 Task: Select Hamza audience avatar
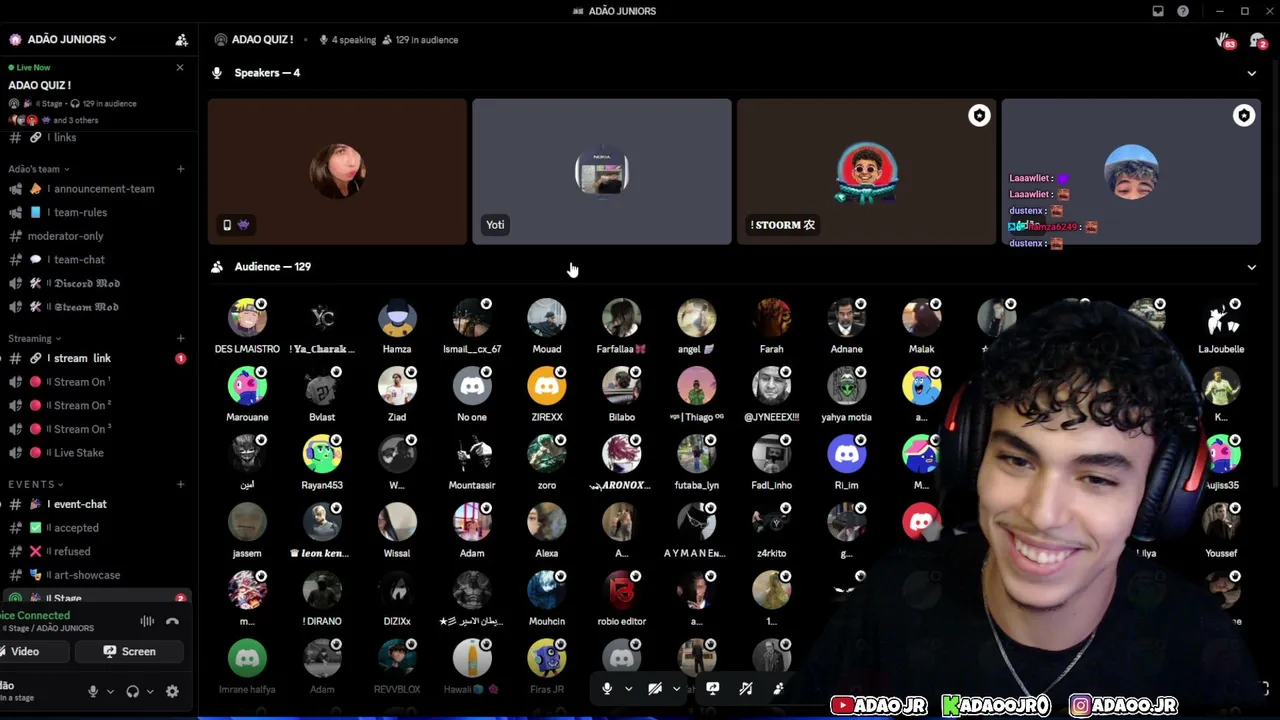click(397, 318)
